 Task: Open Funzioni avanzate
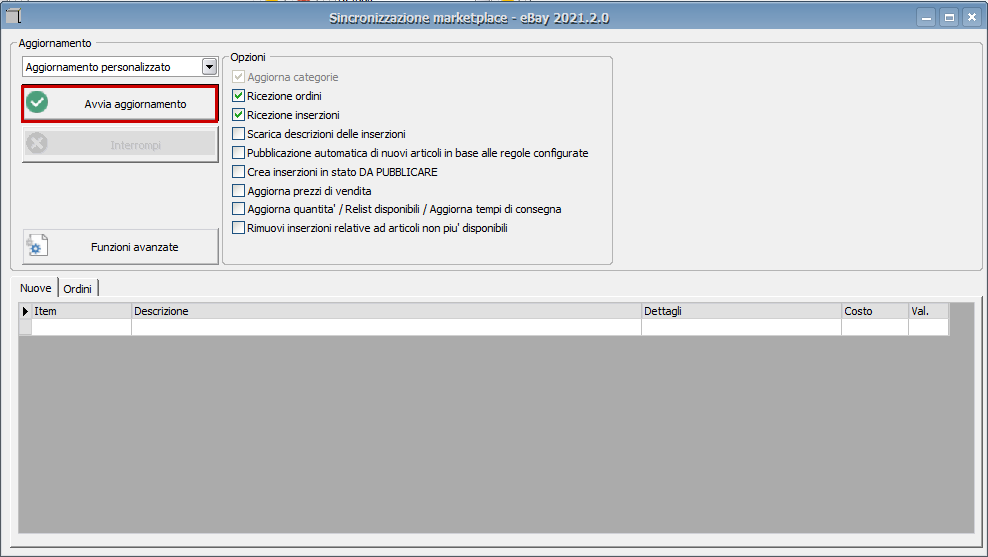pos(120,246)
